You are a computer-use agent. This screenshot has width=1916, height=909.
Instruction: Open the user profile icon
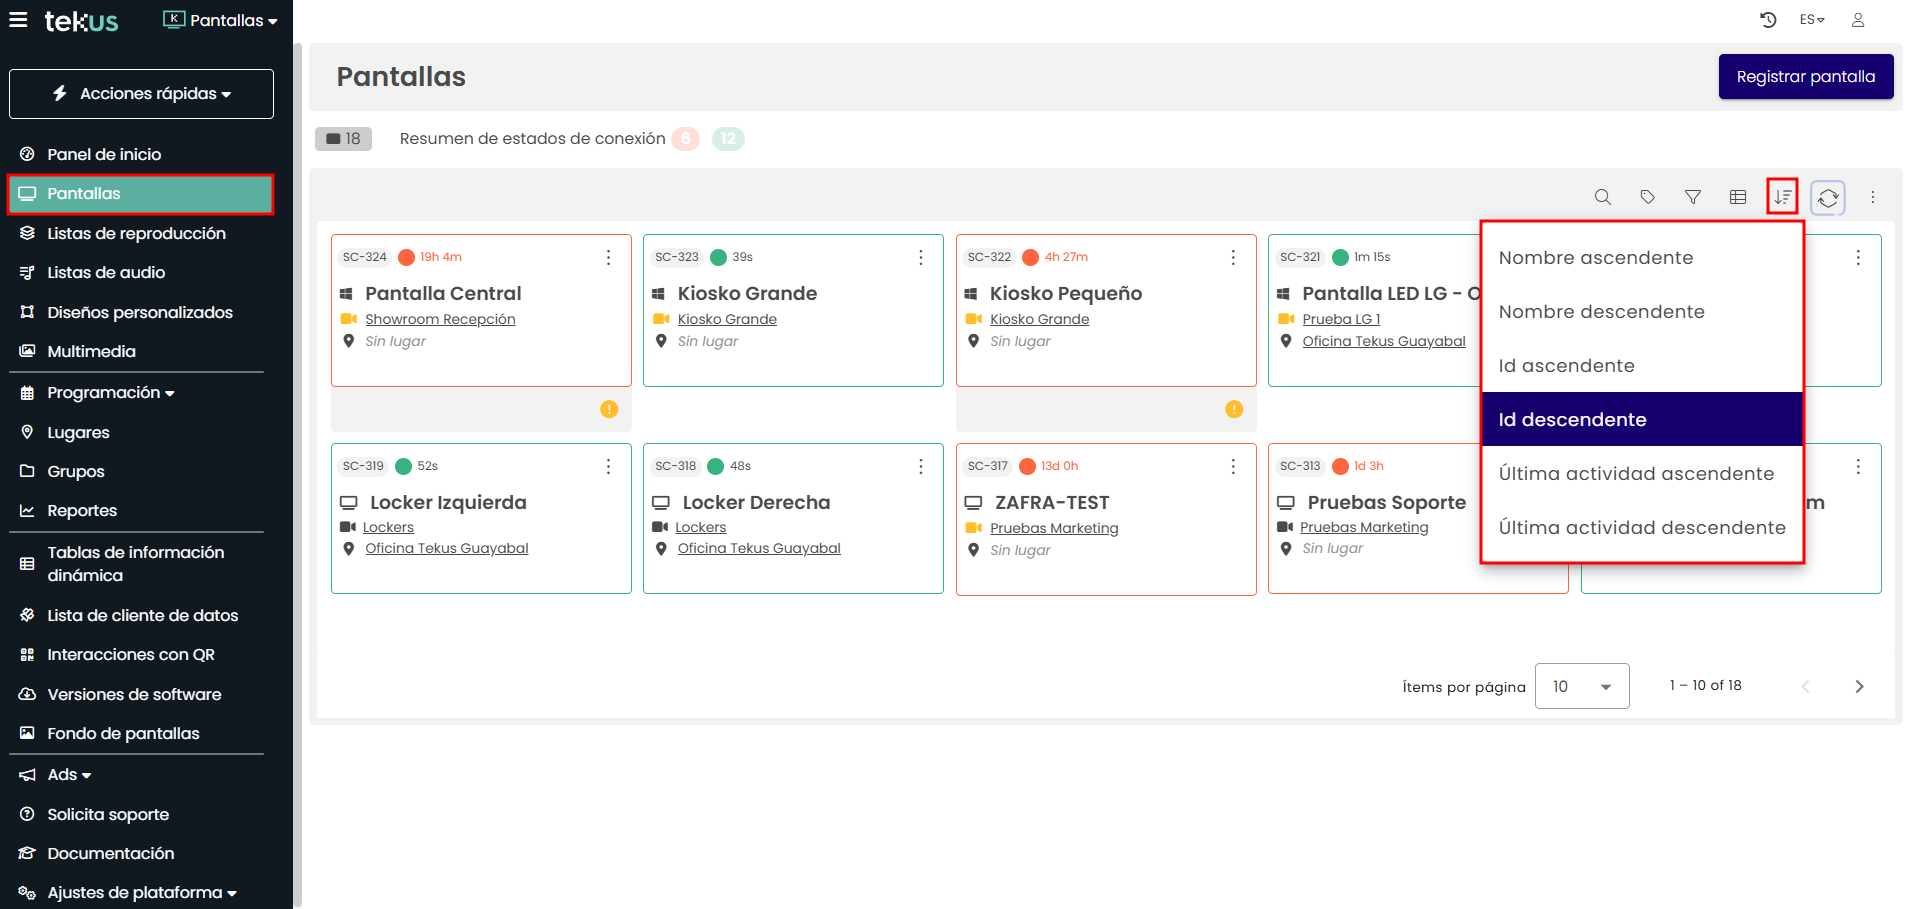[1857, 20]
